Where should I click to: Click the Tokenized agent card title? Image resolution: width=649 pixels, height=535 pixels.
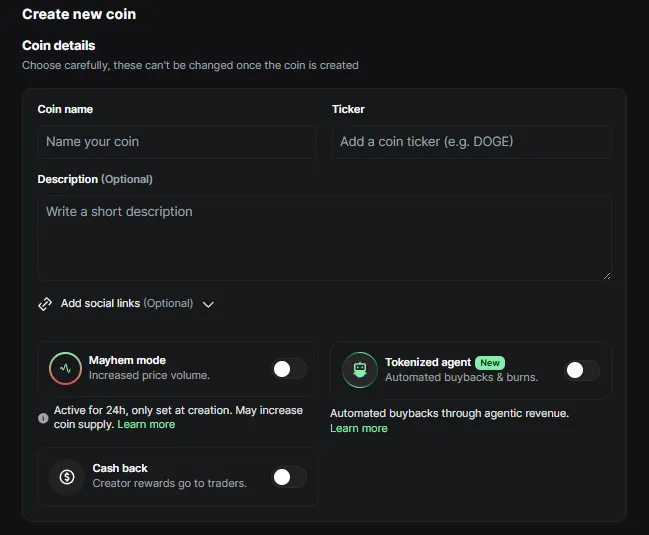click(427, 362)
